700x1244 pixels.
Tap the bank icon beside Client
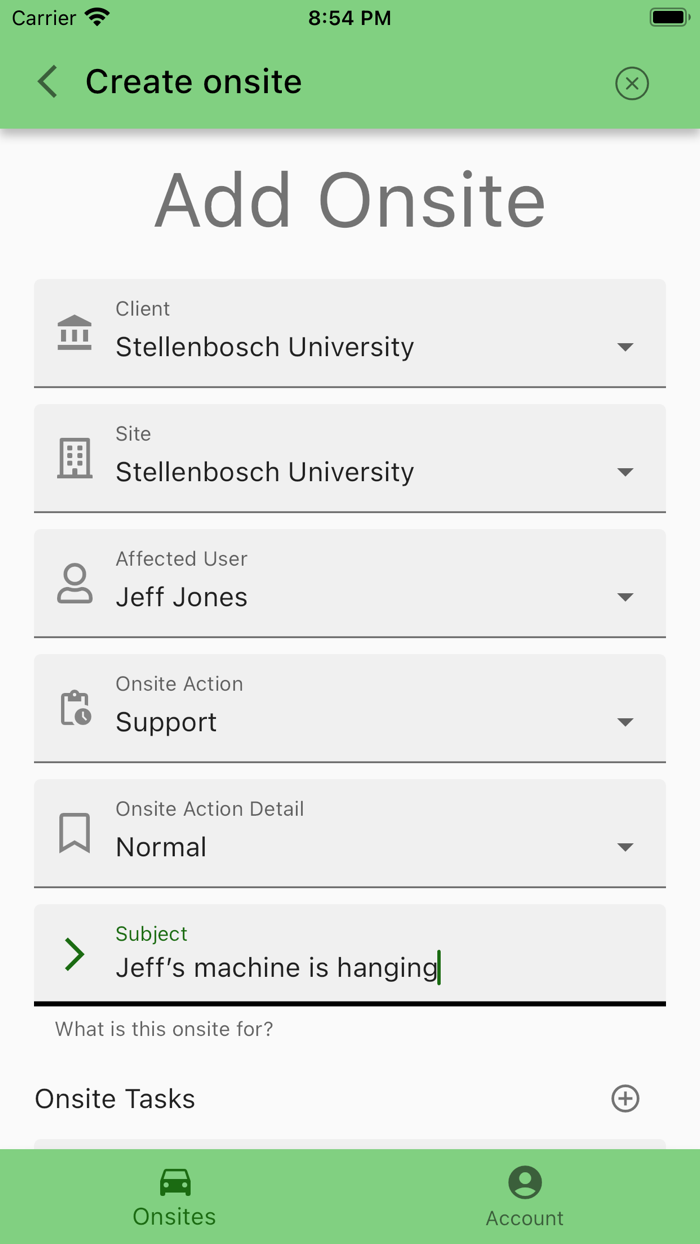coord(75,333)
